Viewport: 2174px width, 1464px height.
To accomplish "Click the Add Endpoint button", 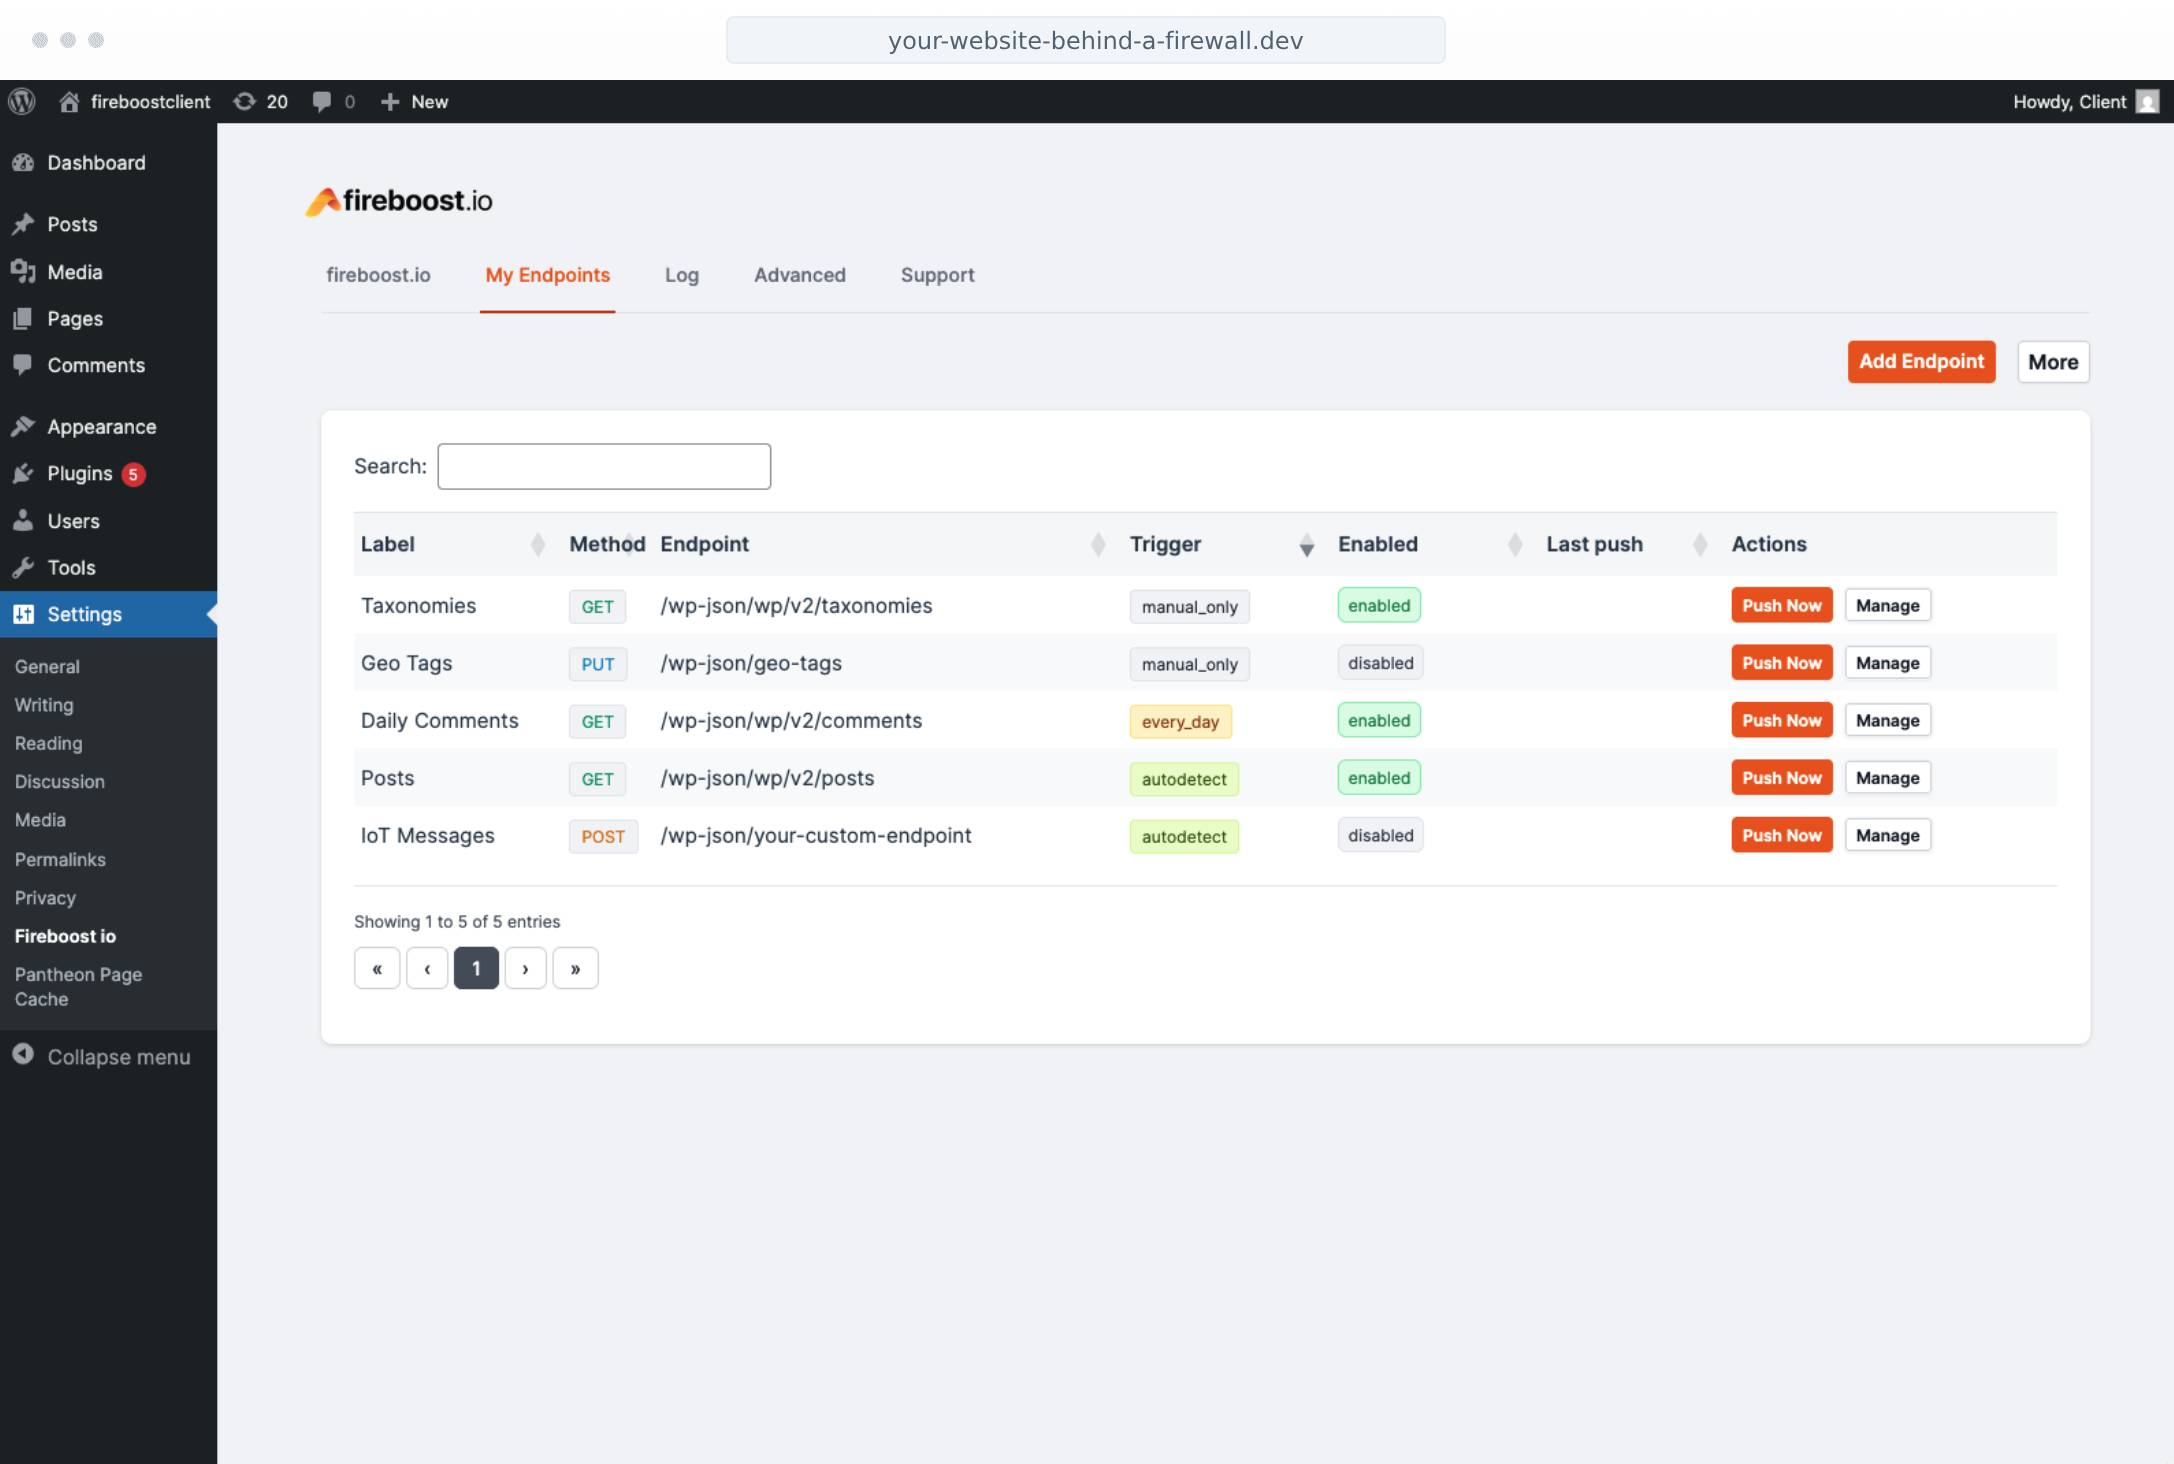I will click(x=1921, y=362).
